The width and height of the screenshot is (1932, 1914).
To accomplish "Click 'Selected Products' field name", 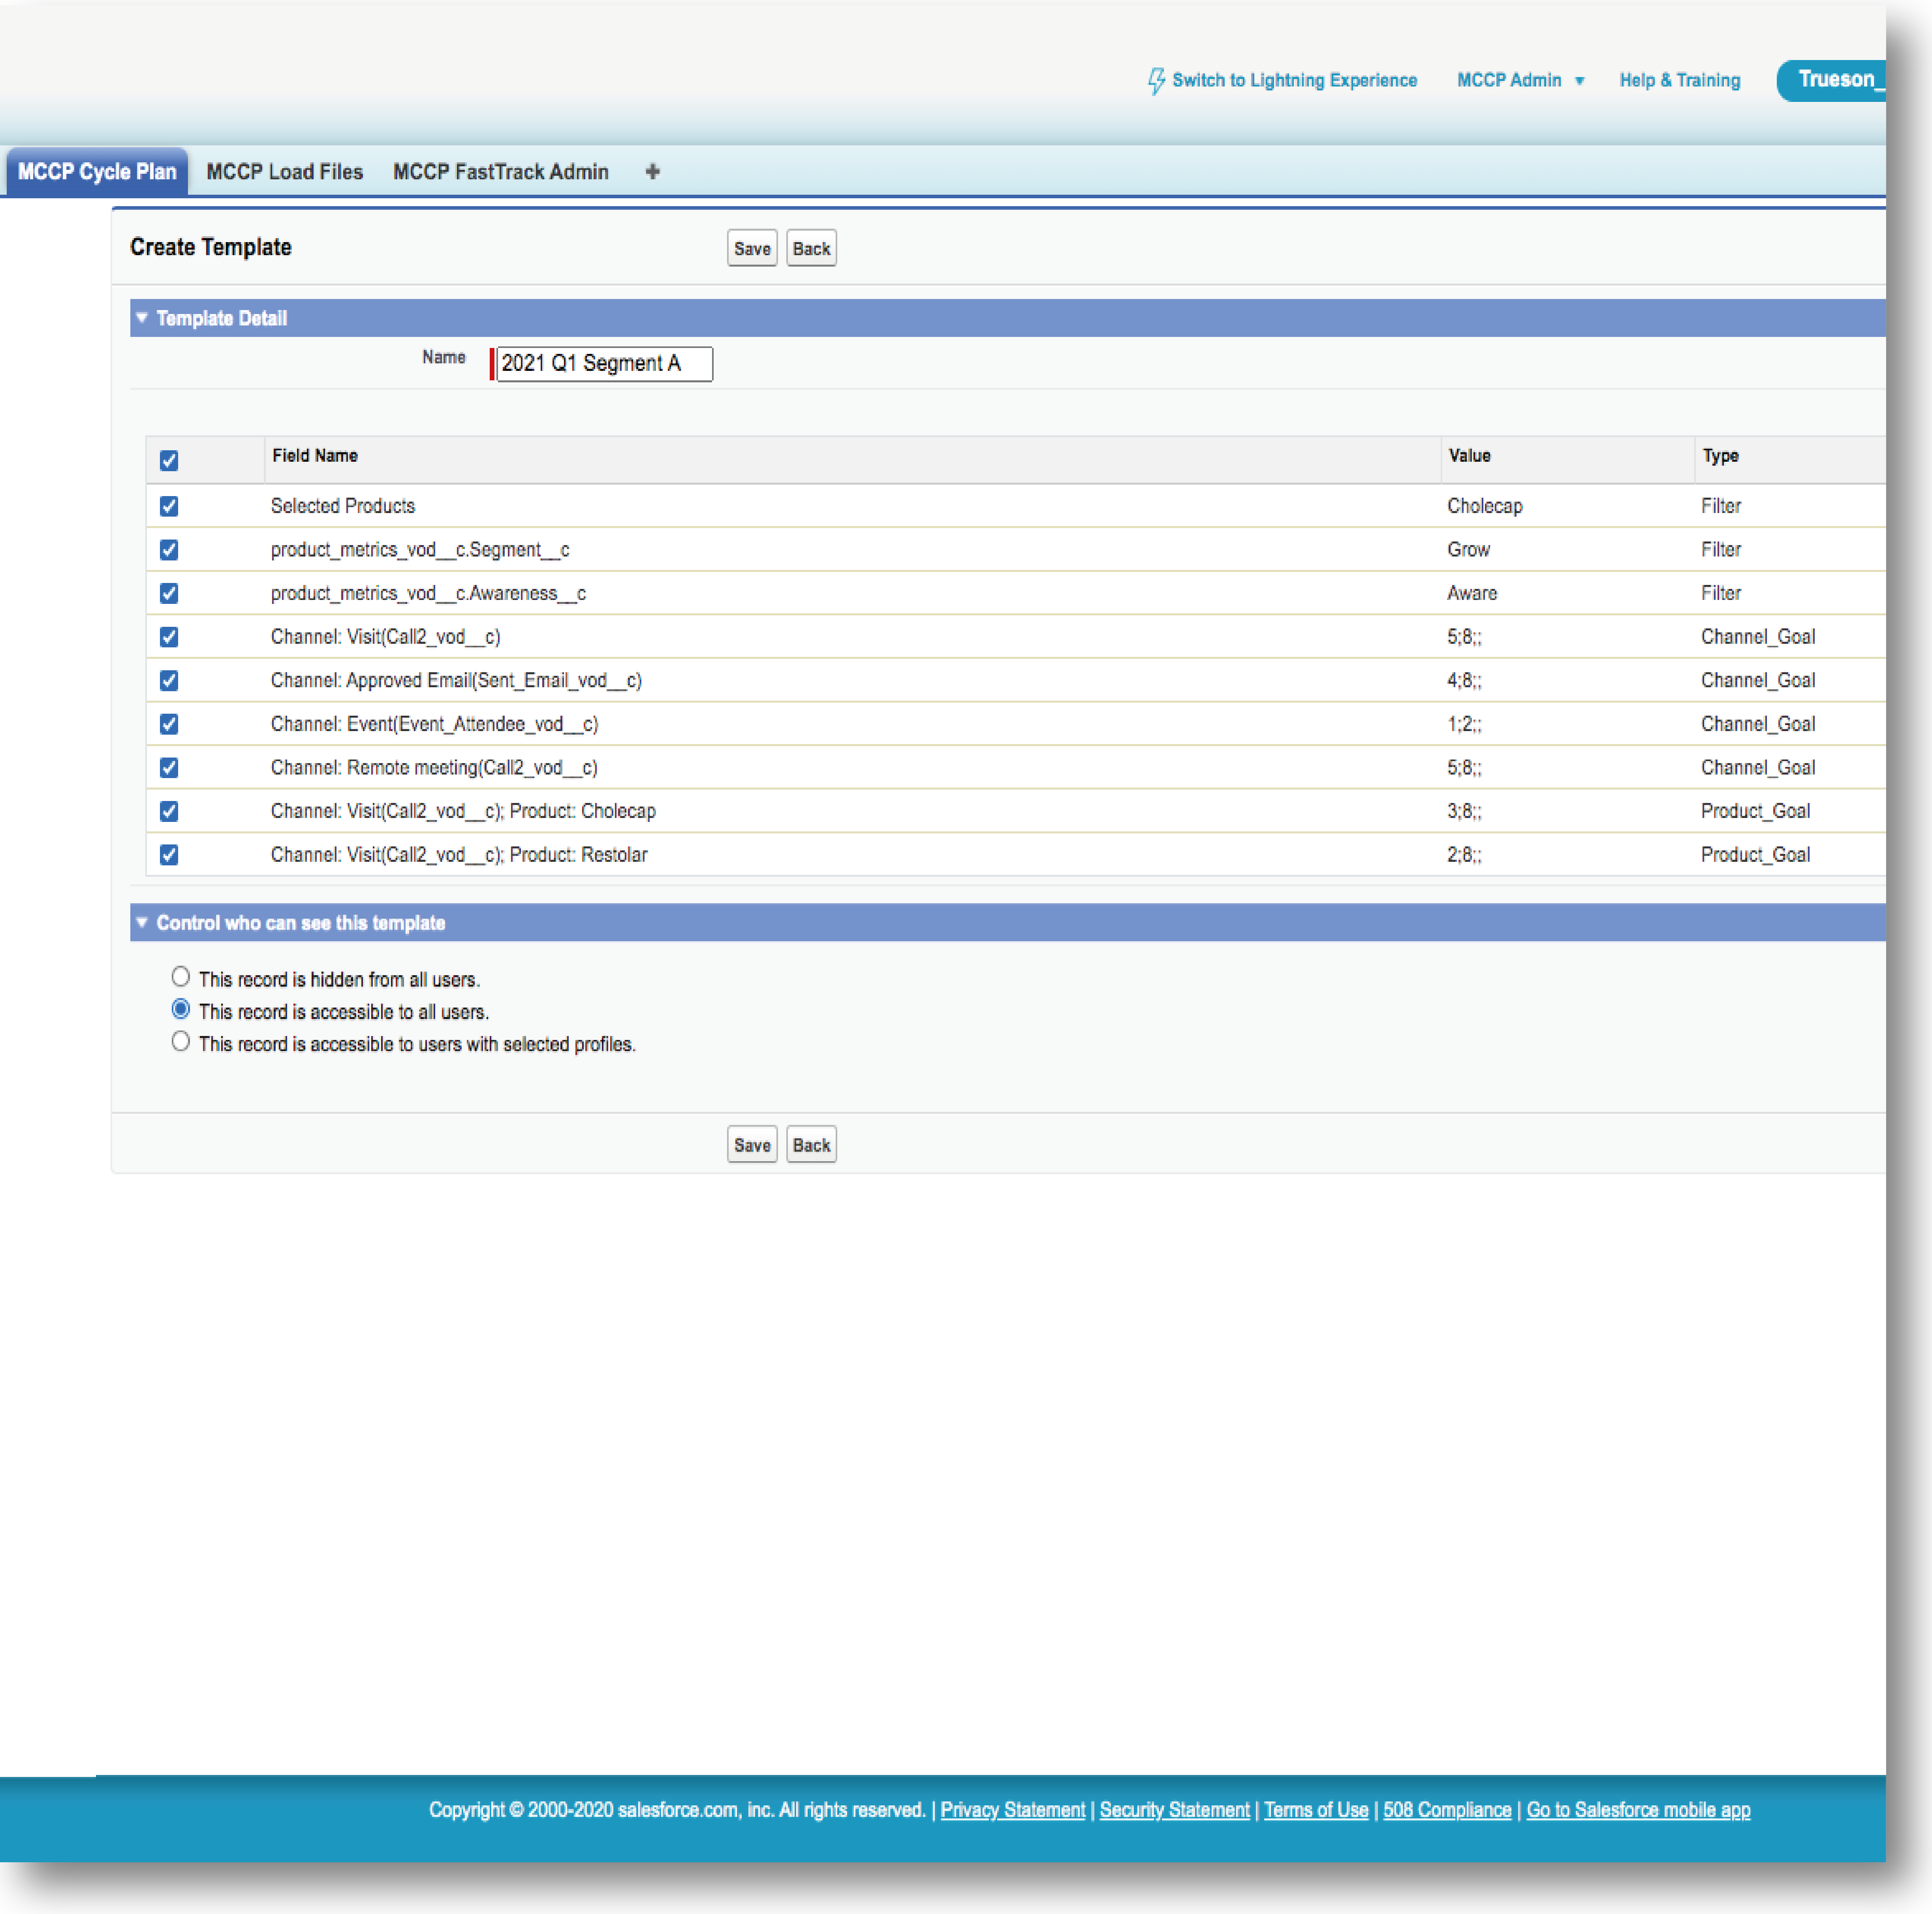I will pos(343,506).
